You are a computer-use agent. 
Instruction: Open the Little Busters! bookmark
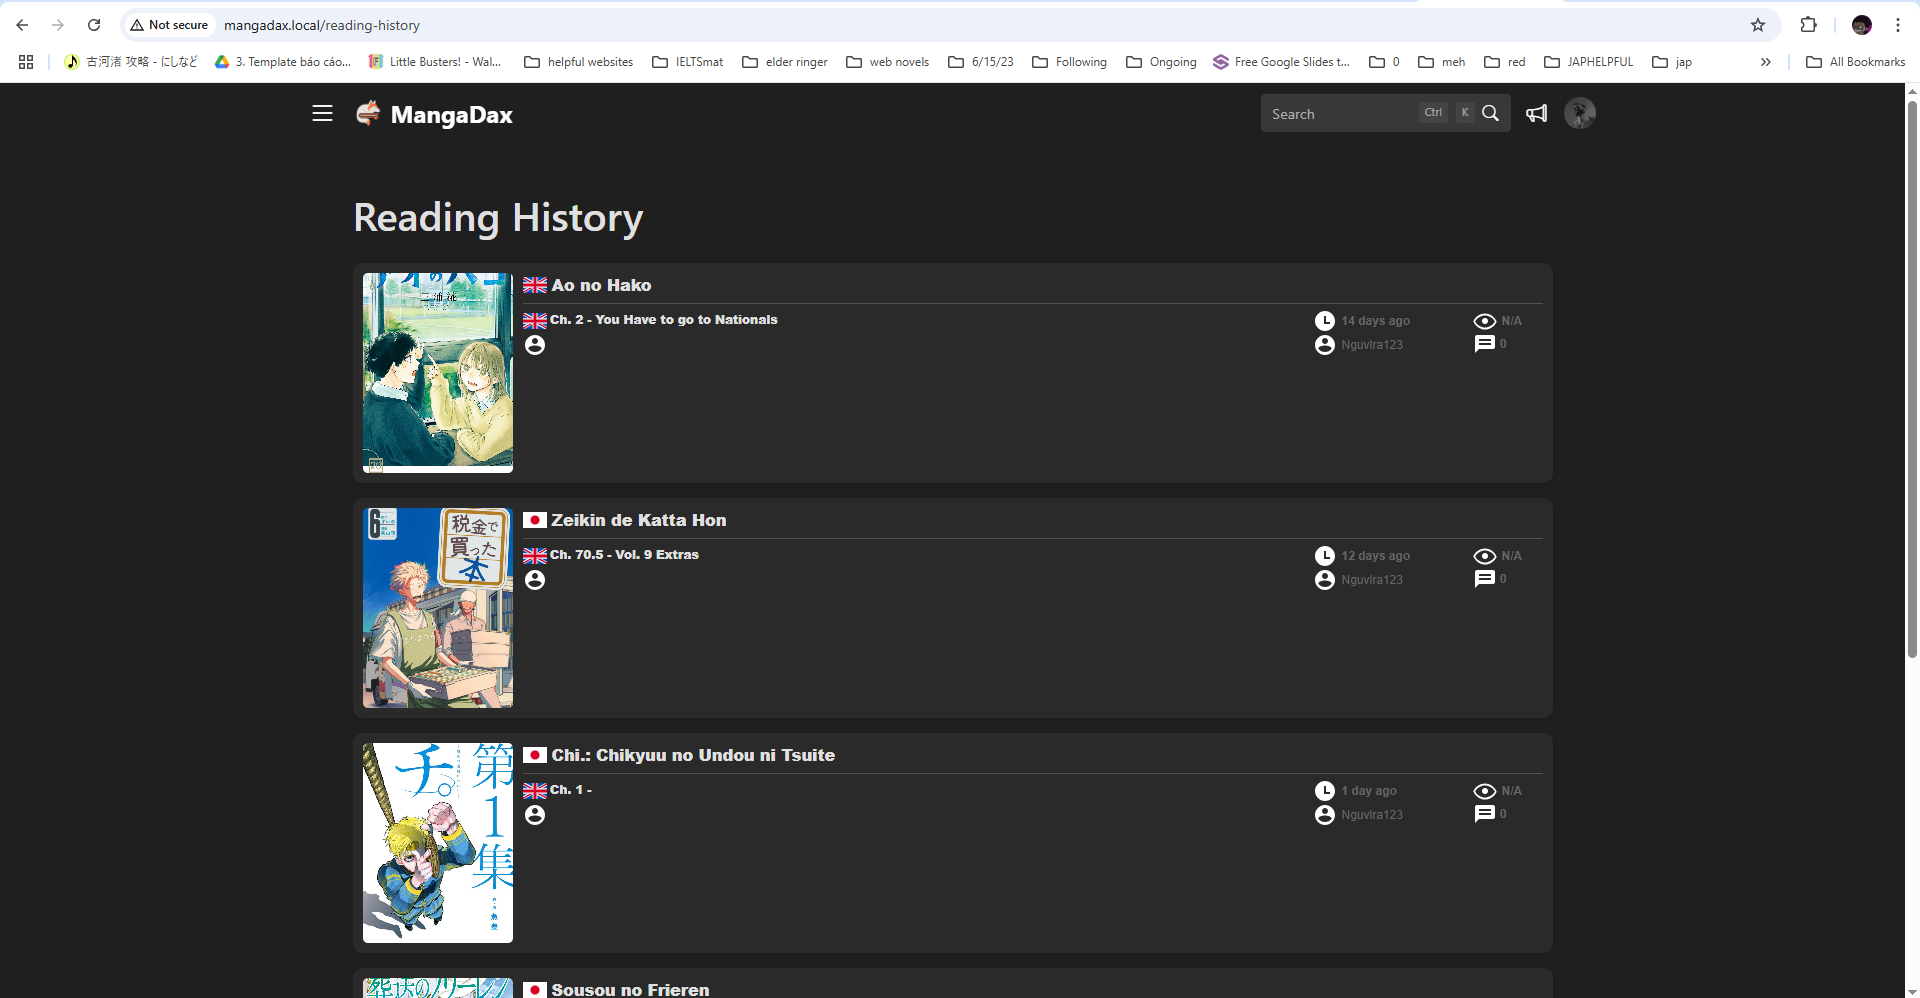(x=435, y=62)
